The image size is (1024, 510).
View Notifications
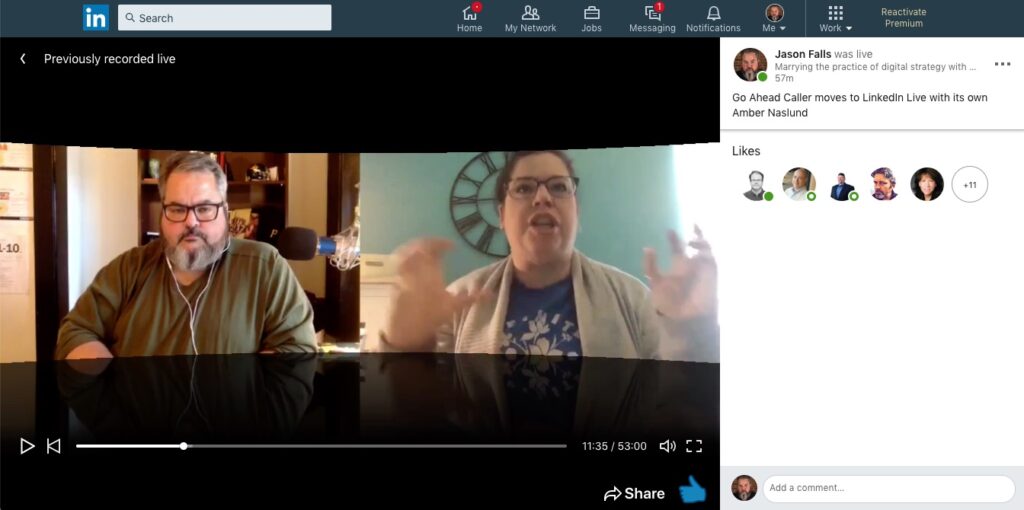[713, 18]
